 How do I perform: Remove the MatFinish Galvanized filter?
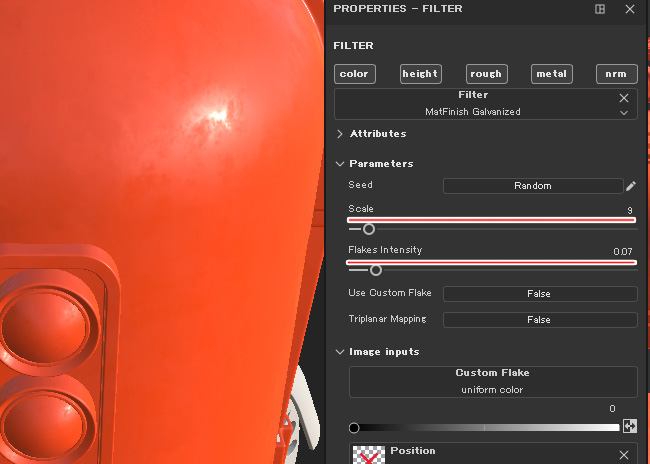[624, 98]
